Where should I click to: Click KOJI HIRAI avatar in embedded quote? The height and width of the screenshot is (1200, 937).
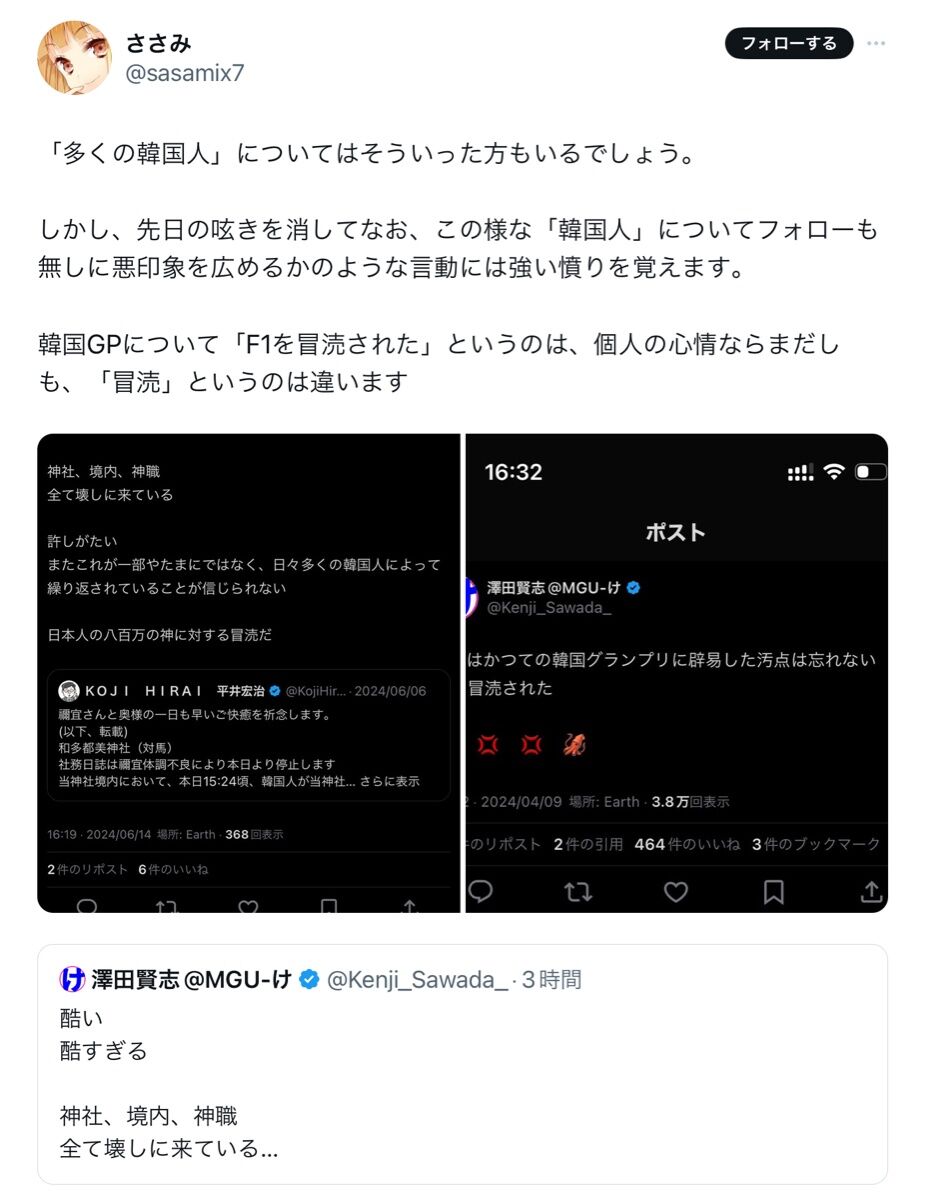click(69, 690)
